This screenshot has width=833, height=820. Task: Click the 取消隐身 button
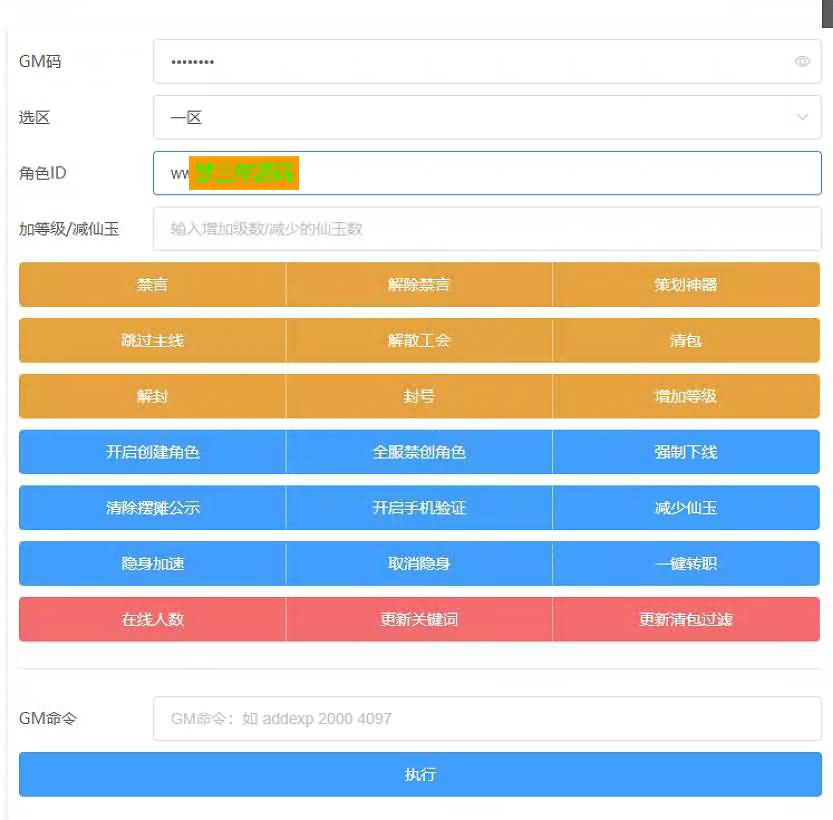pos(419,563)
